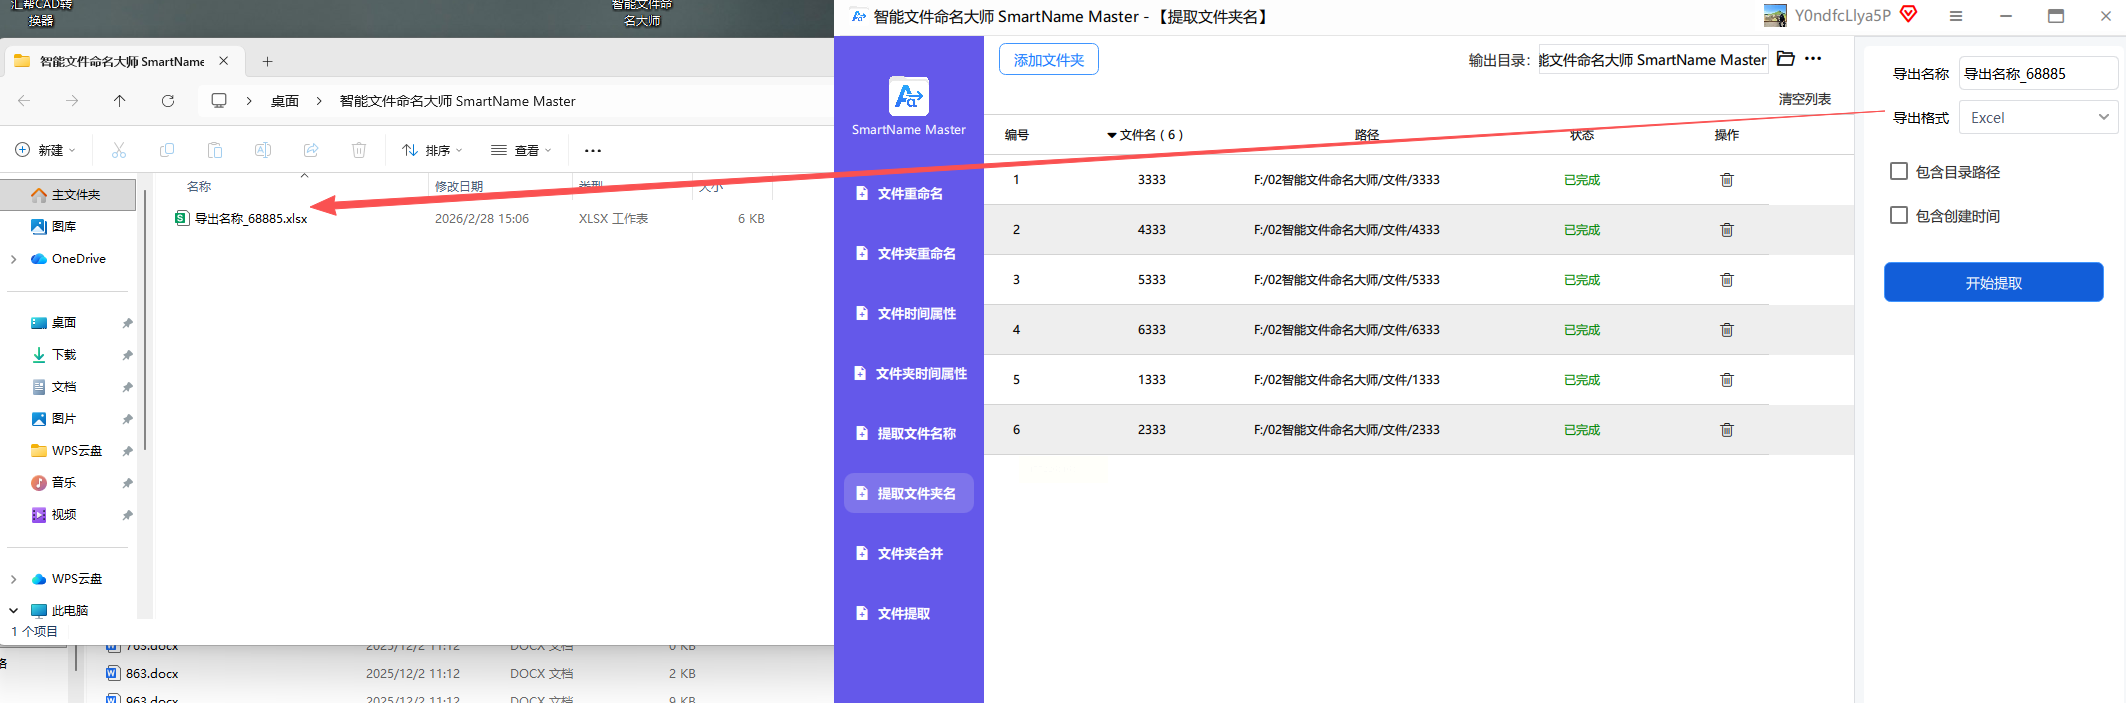
Task: Click the three-dot more options beside output directory
Action: (x=1813, y=59)
